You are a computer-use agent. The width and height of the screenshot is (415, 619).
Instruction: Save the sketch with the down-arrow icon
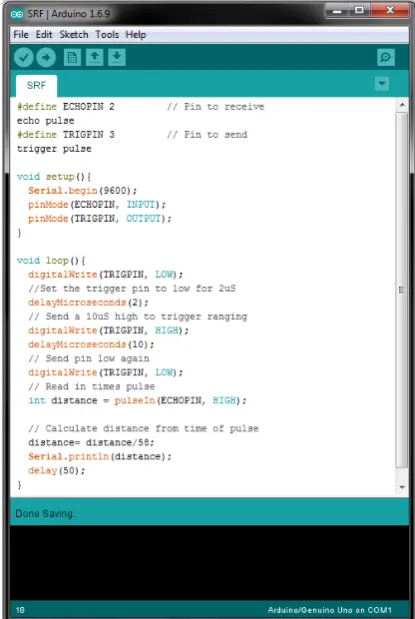coord(117,58)
